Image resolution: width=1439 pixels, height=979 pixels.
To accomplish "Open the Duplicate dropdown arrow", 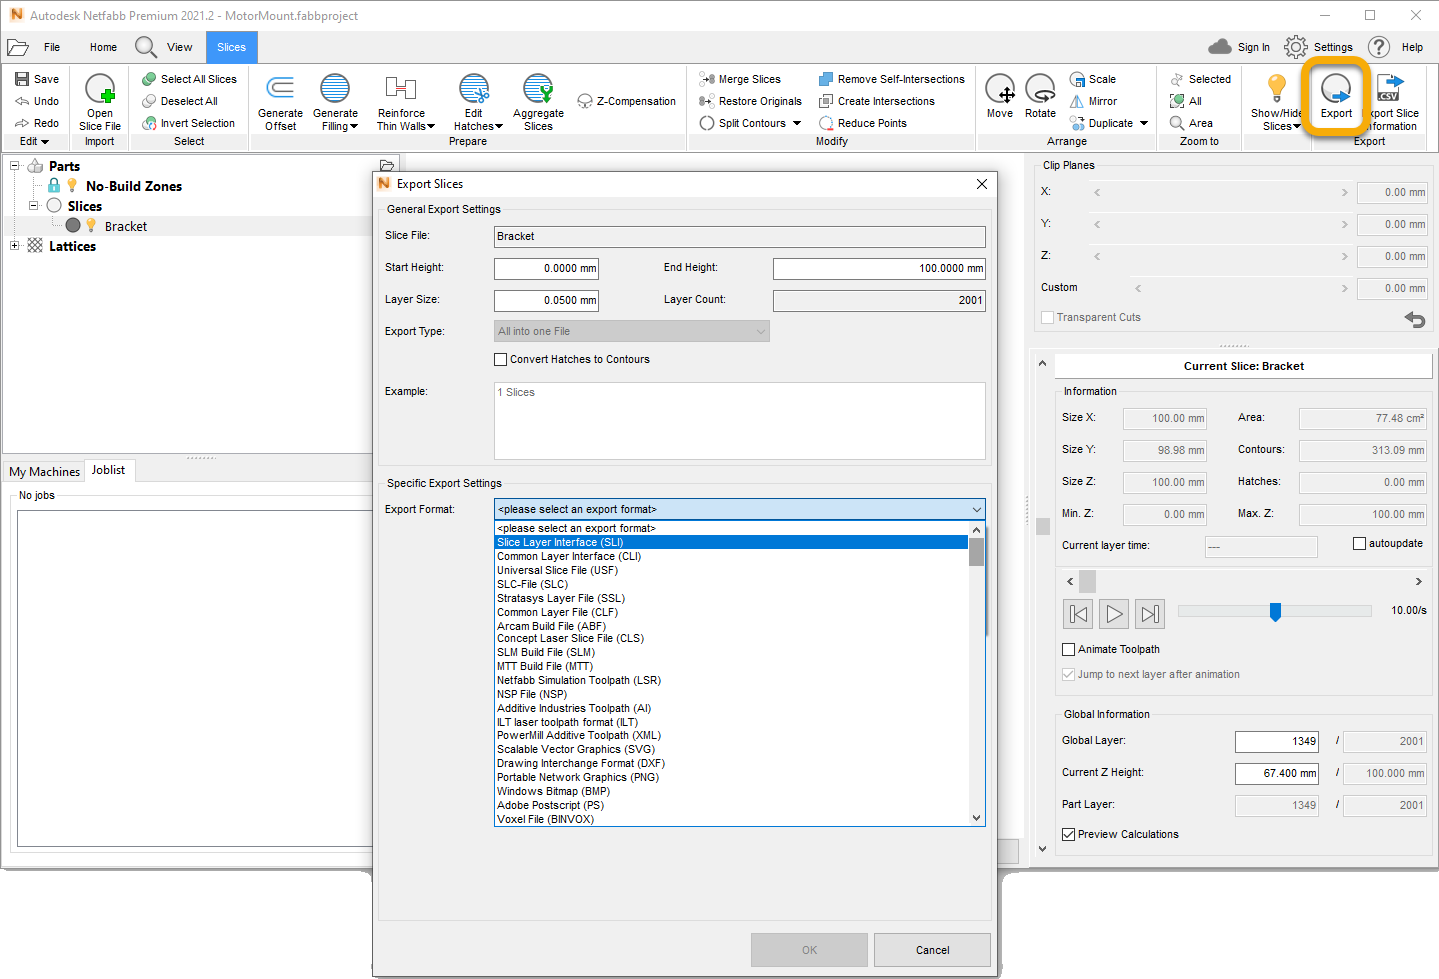I will [x=1144, y=123].
